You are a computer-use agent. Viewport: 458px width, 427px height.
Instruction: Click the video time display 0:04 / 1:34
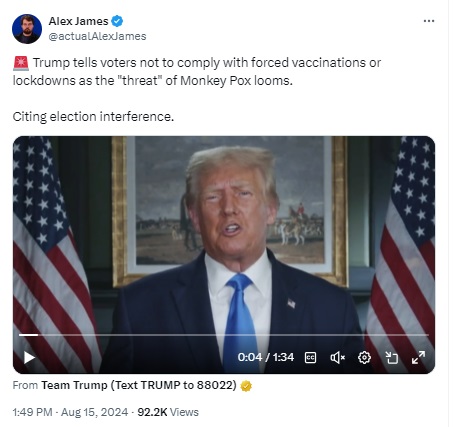(266, 357)
